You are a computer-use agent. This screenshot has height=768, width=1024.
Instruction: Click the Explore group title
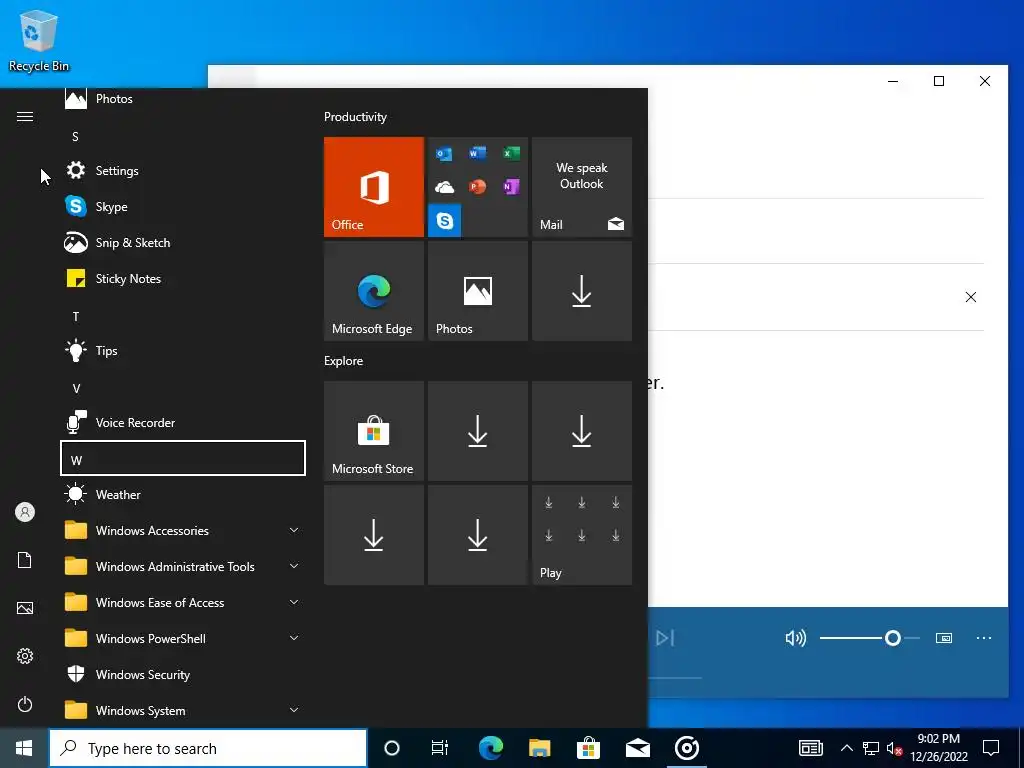tap(344, 361)
